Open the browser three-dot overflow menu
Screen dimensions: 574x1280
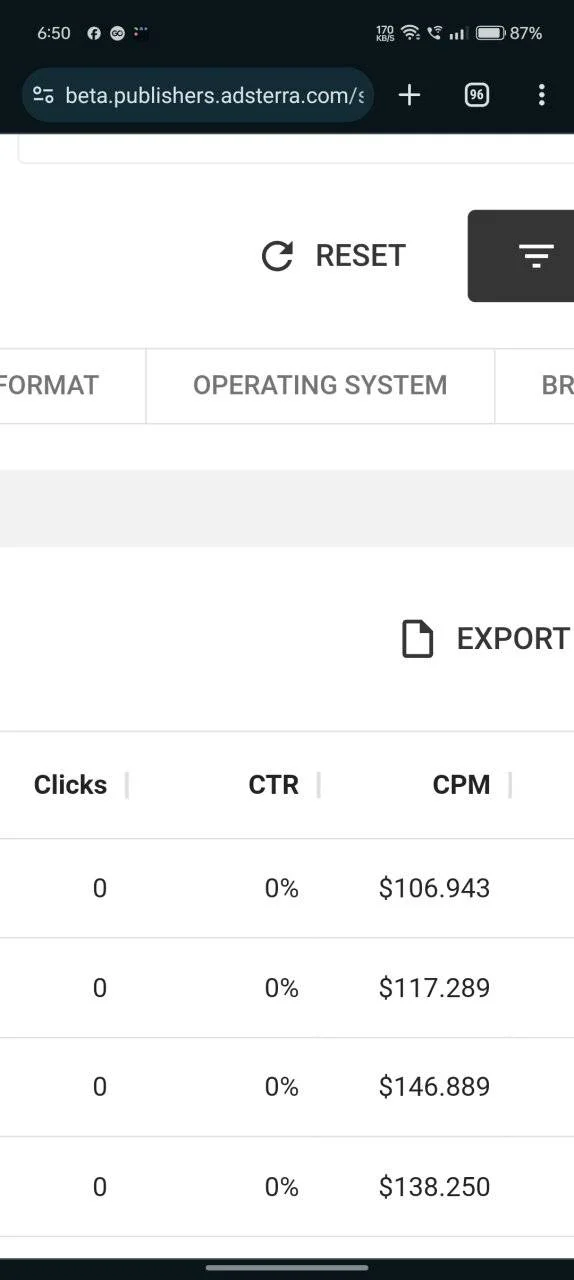coord(541,95)
